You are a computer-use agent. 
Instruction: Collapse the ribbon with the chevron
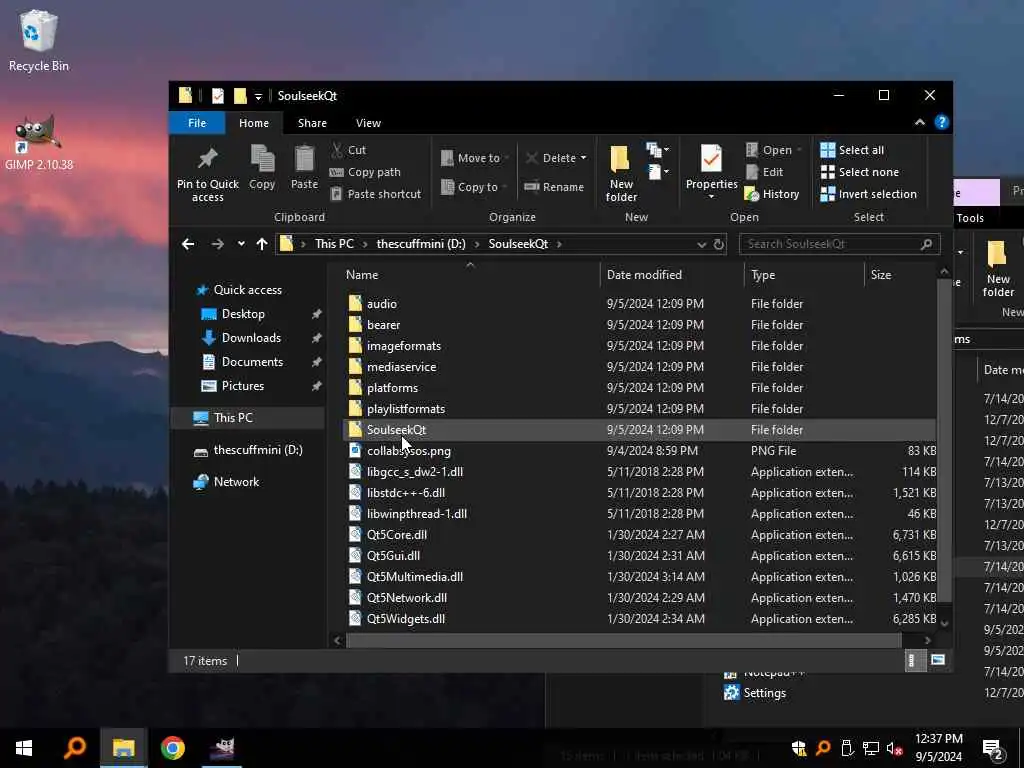tap(920, 122)
